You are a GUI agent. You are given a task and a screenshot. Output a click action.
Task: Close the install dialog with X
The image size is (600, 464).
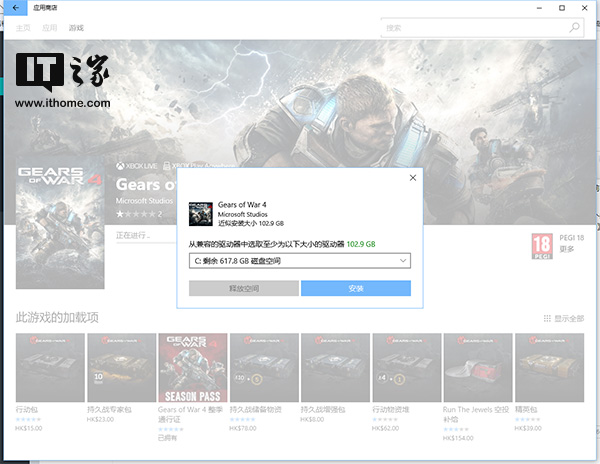pyautogui.click(x=413, y=177)
